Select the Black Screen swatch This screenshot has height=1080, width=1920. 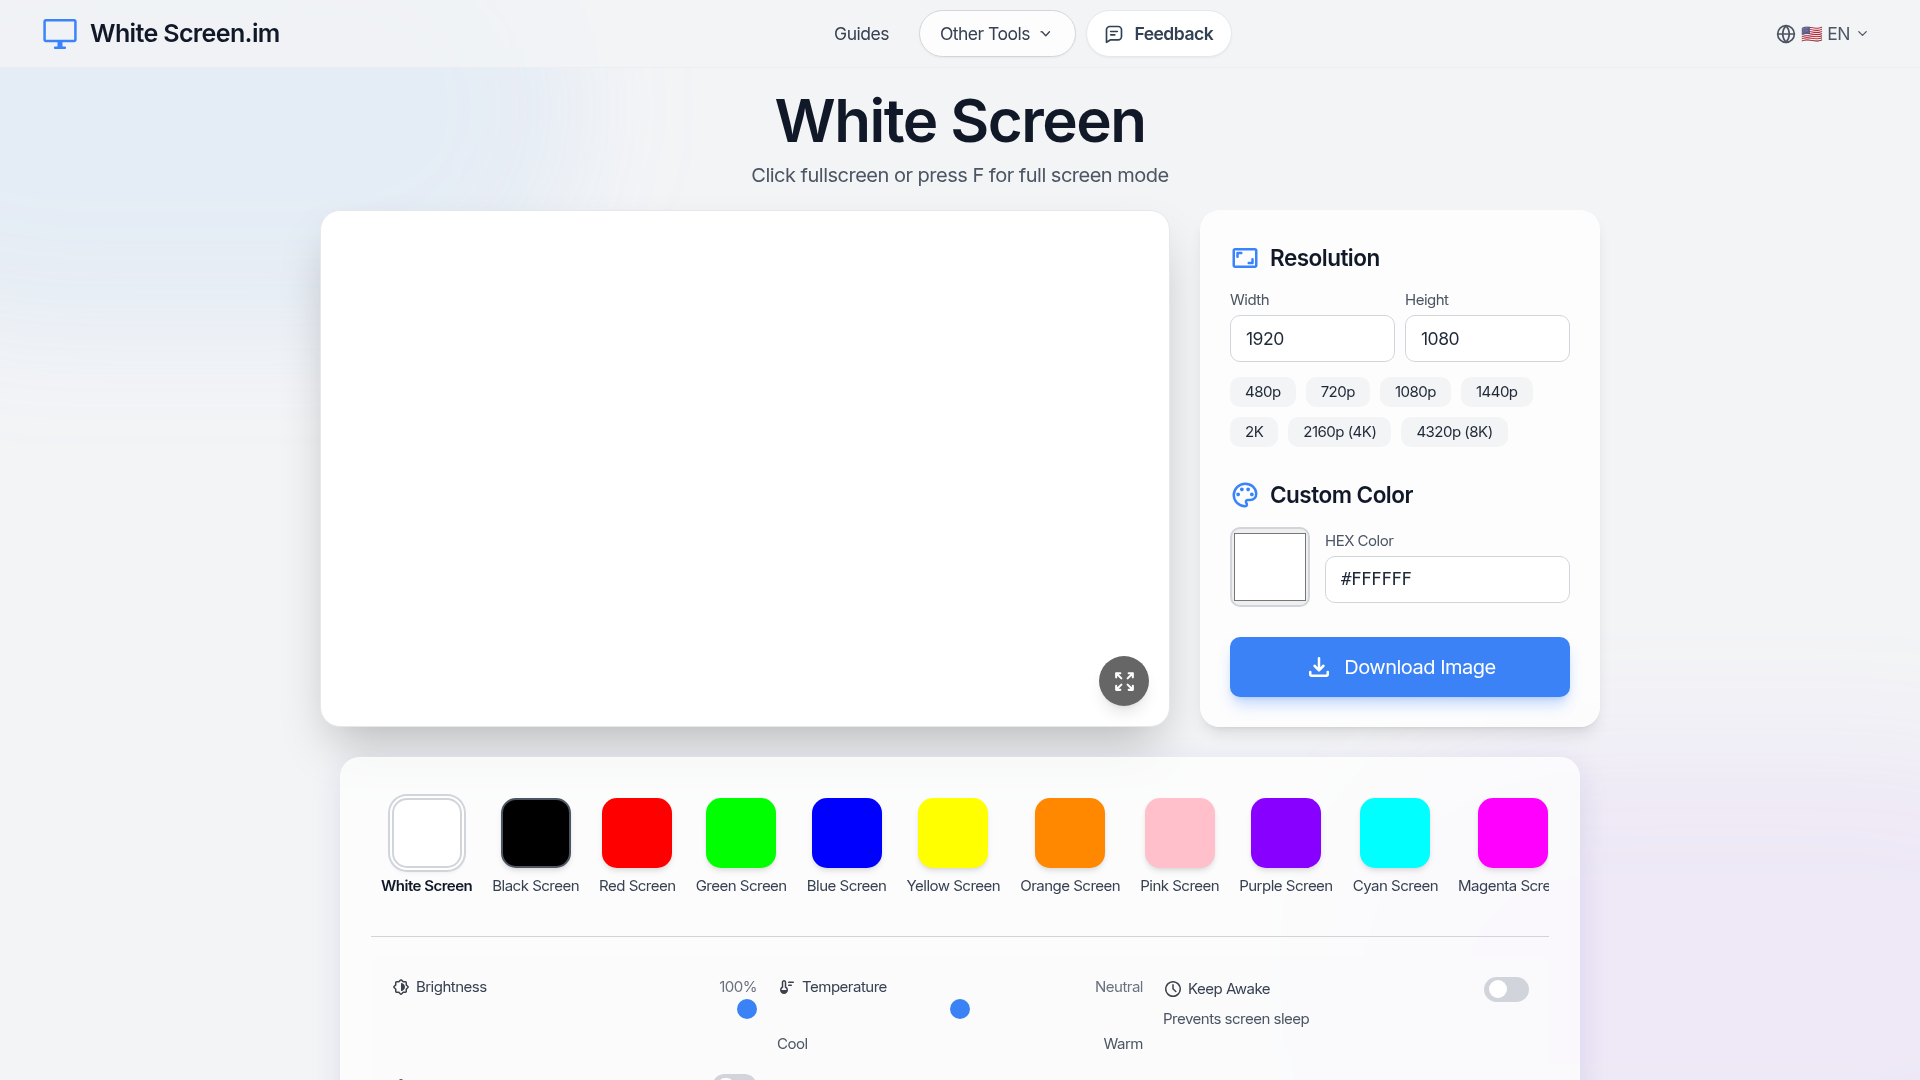[536, 833]
